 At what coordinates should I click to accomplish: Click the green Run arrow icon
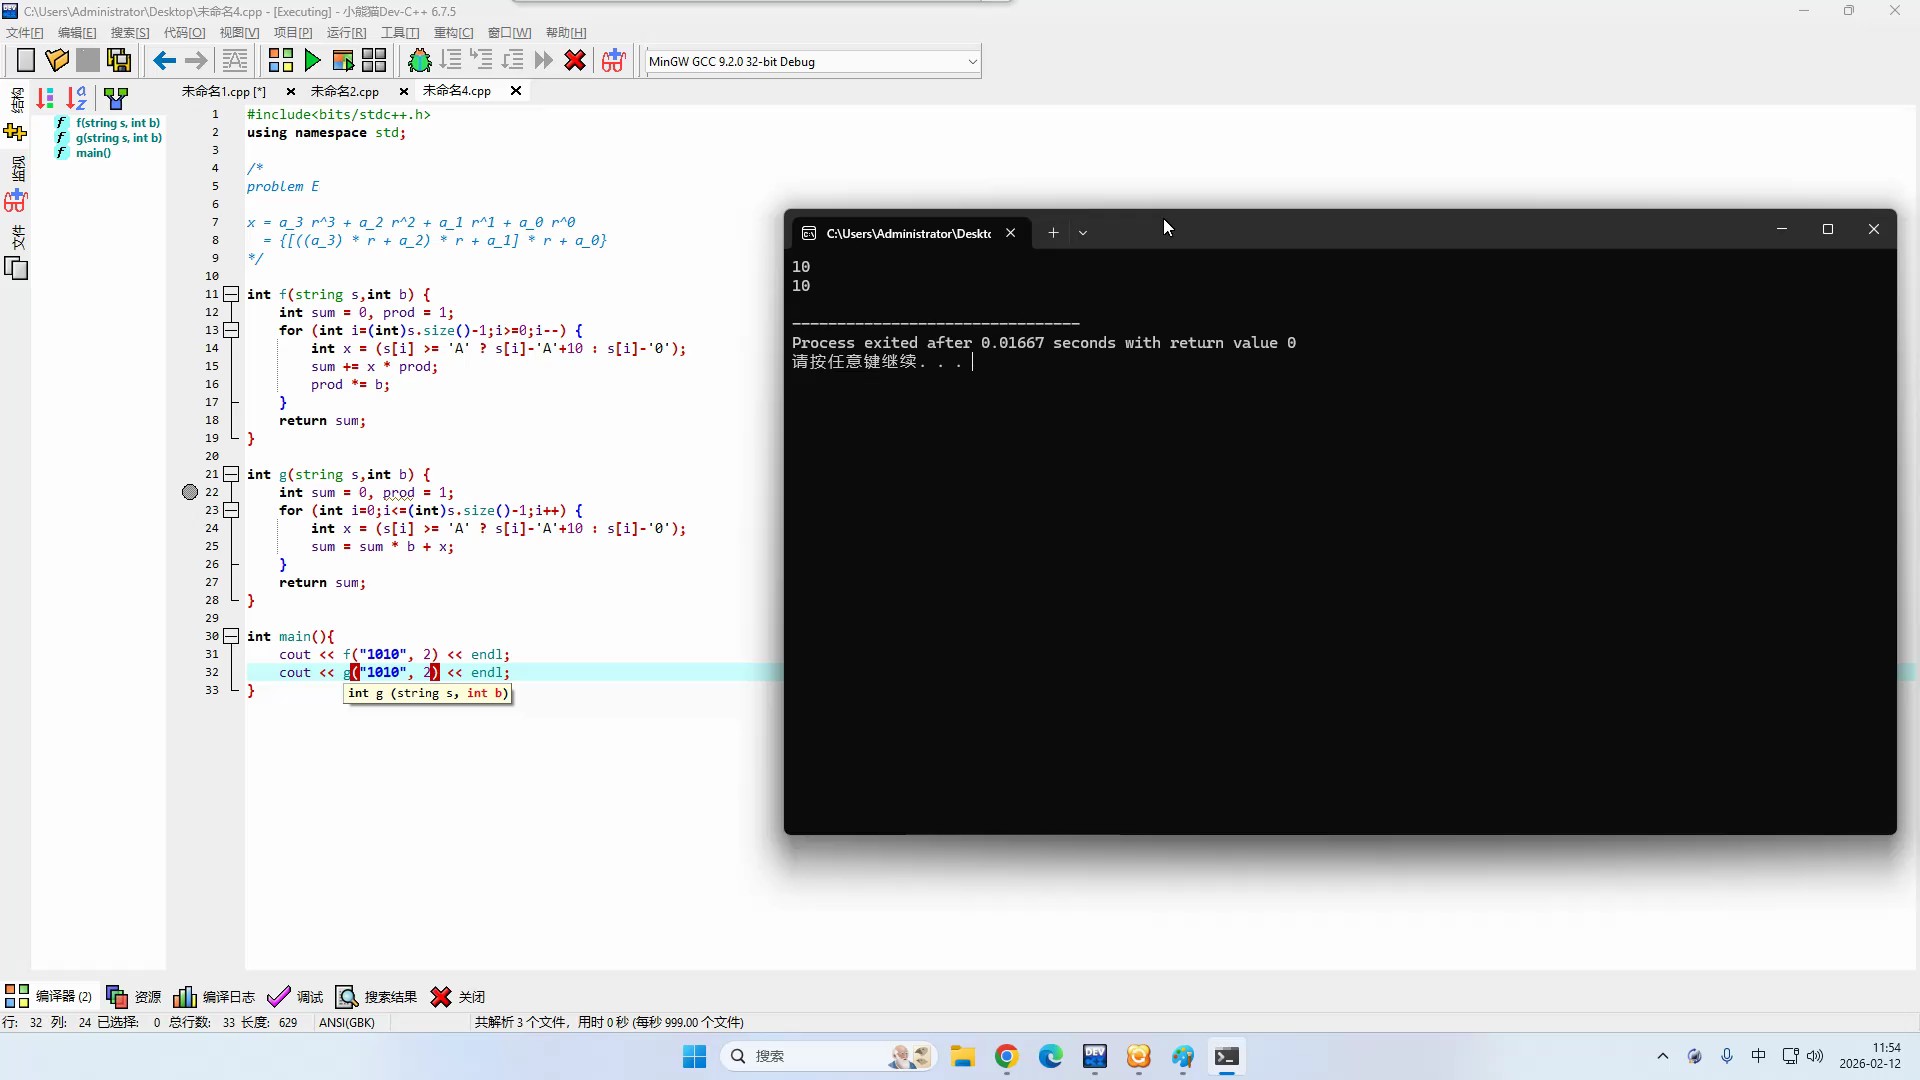point(312,61)
